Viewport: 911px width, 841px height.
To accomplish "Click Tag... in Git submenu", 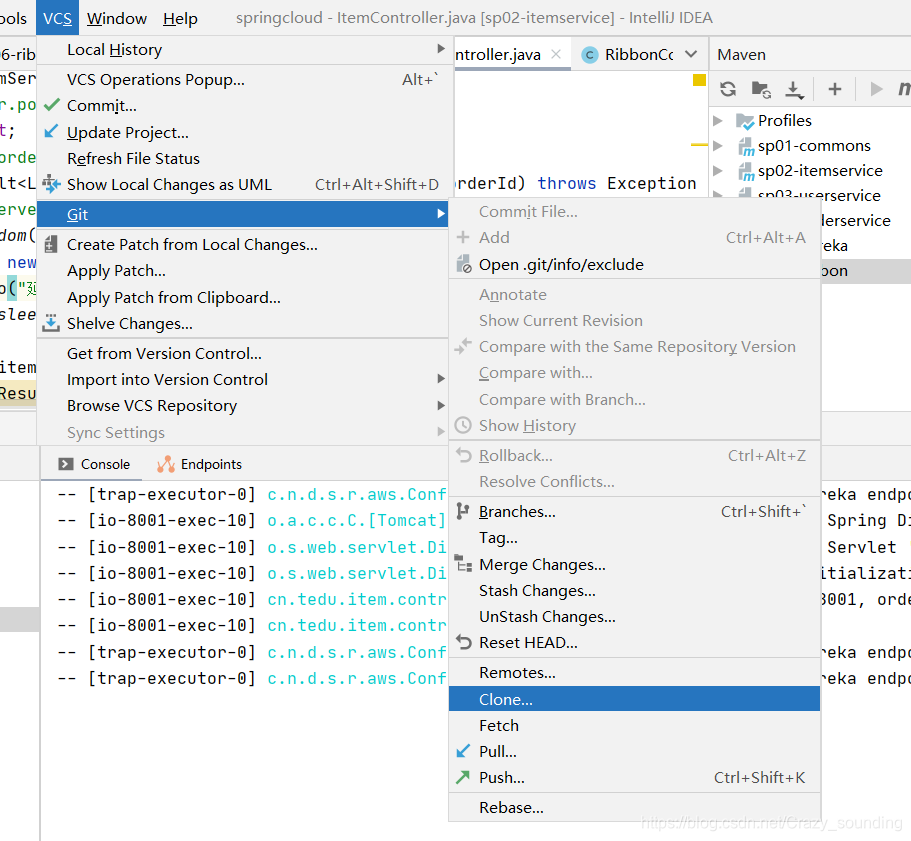I will [634, 538].
